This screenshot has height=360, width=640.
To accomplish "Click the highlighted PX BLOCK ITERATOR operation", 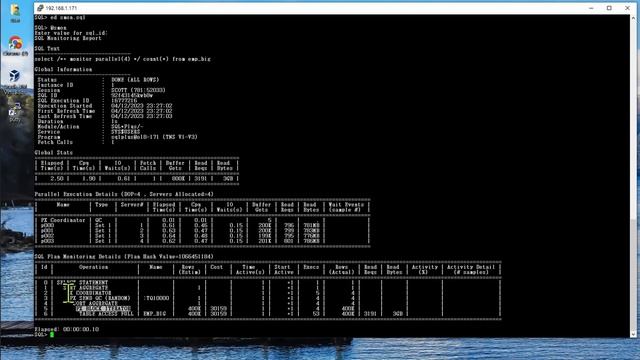I will (103, 309).
